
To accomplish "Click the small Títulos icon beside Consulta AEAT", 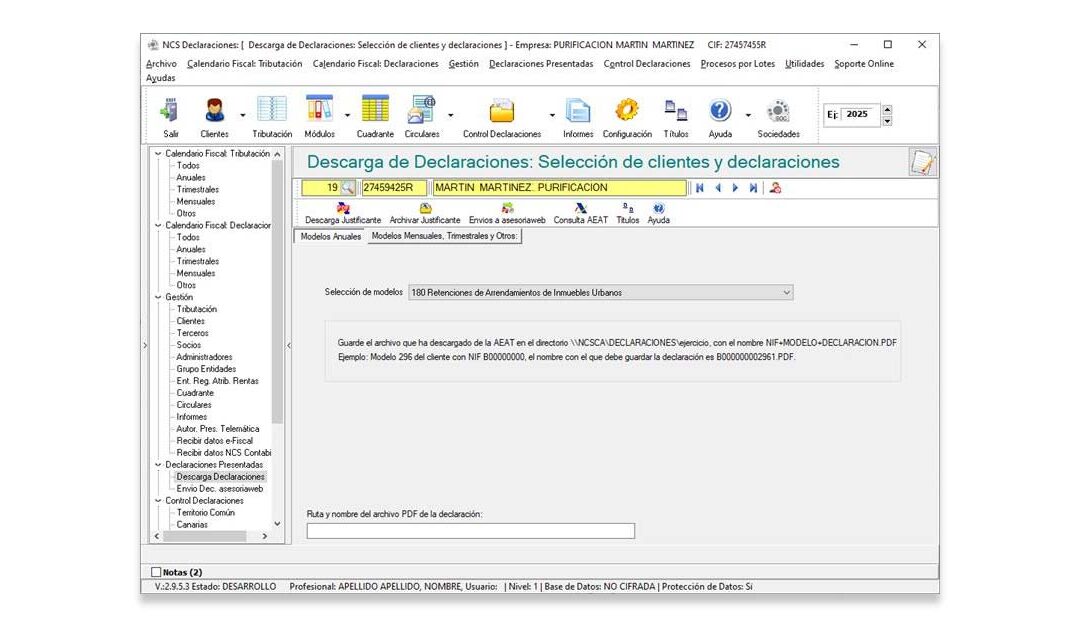I will point(627,208).
